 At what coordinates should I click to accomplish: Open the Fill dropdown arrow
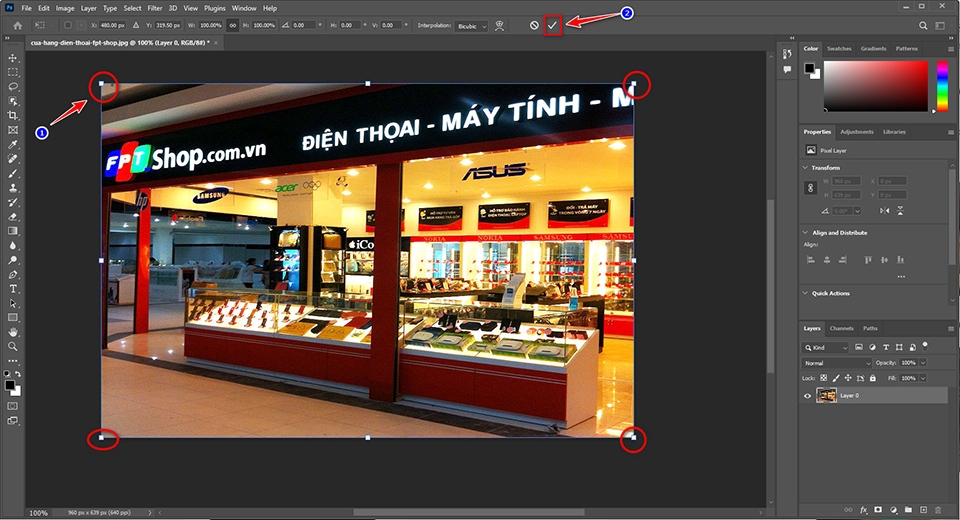click(923, 378)
